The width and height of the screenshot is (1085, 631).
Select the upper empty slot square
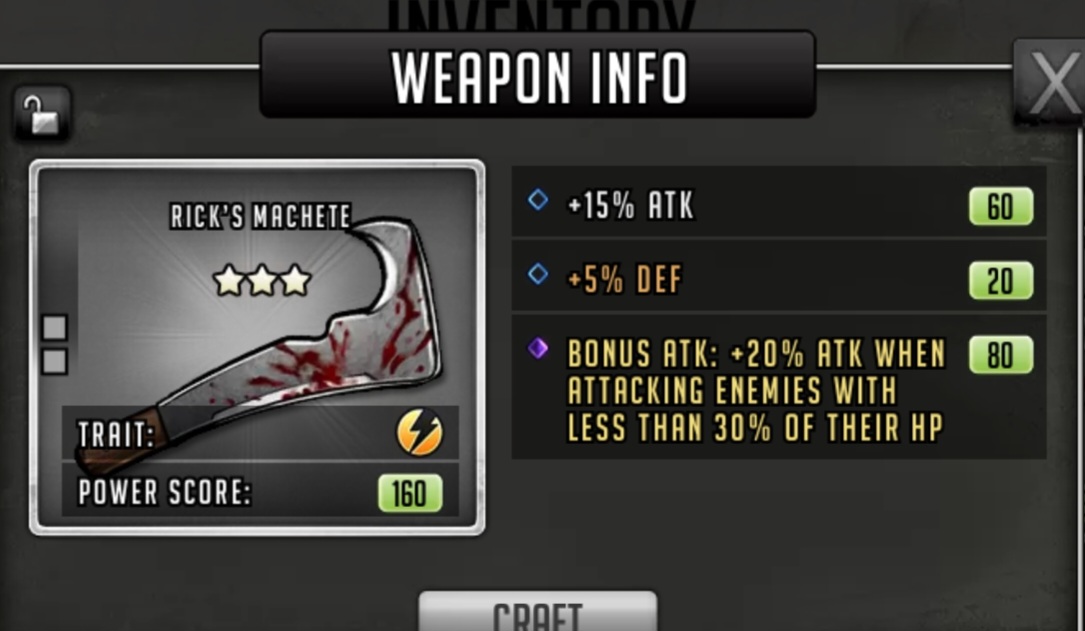point(55,327)
